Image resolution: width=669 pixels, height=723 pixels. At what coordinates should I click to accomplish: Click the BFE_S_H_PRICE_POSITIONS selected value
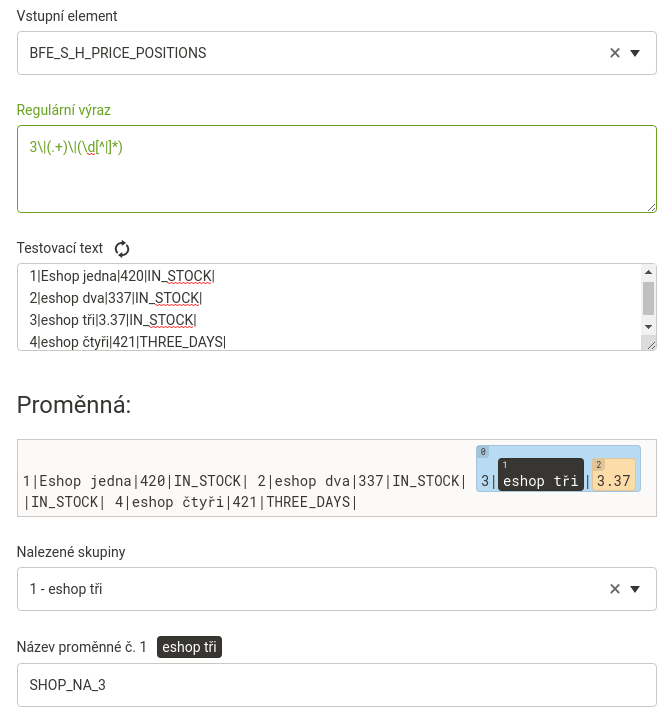tap(118, 53)
